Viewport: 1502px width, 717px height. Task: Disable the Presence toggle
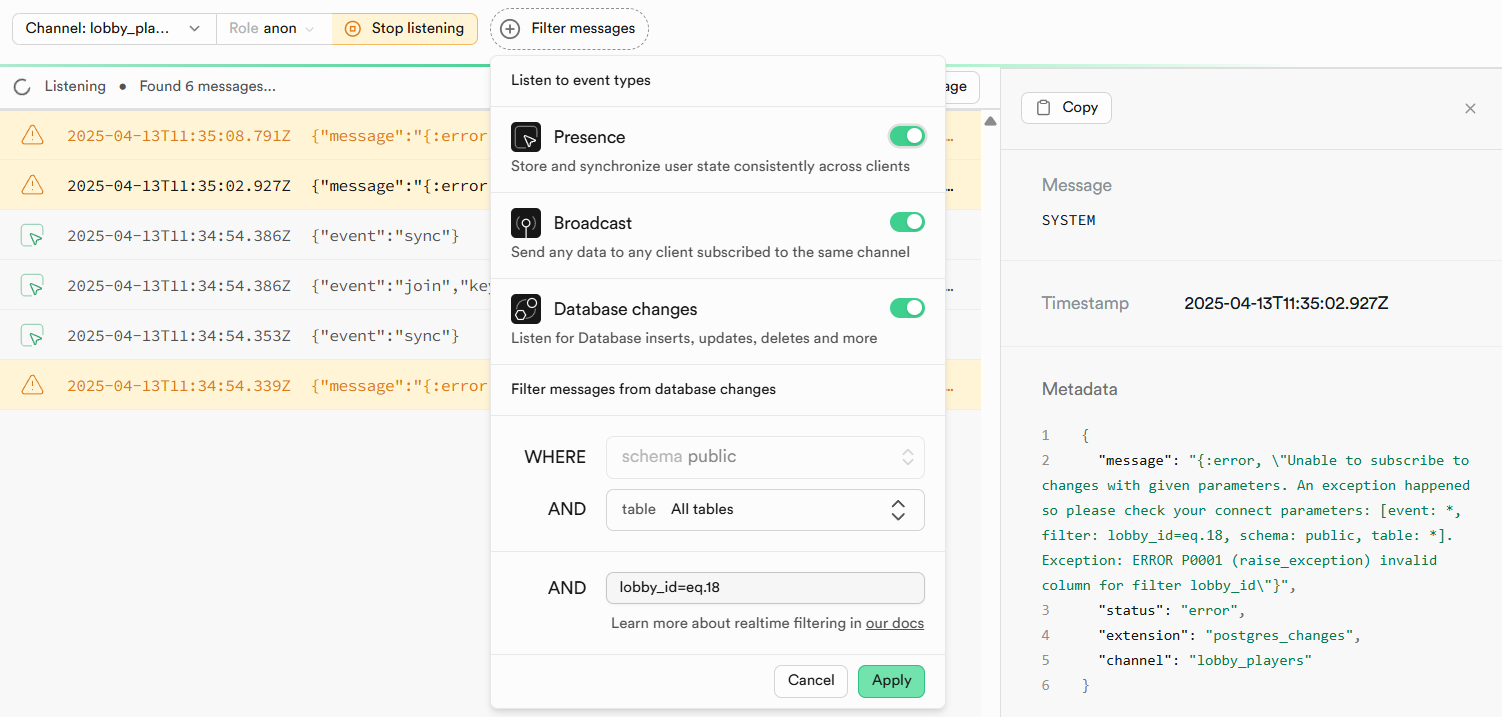coord(907,136)
